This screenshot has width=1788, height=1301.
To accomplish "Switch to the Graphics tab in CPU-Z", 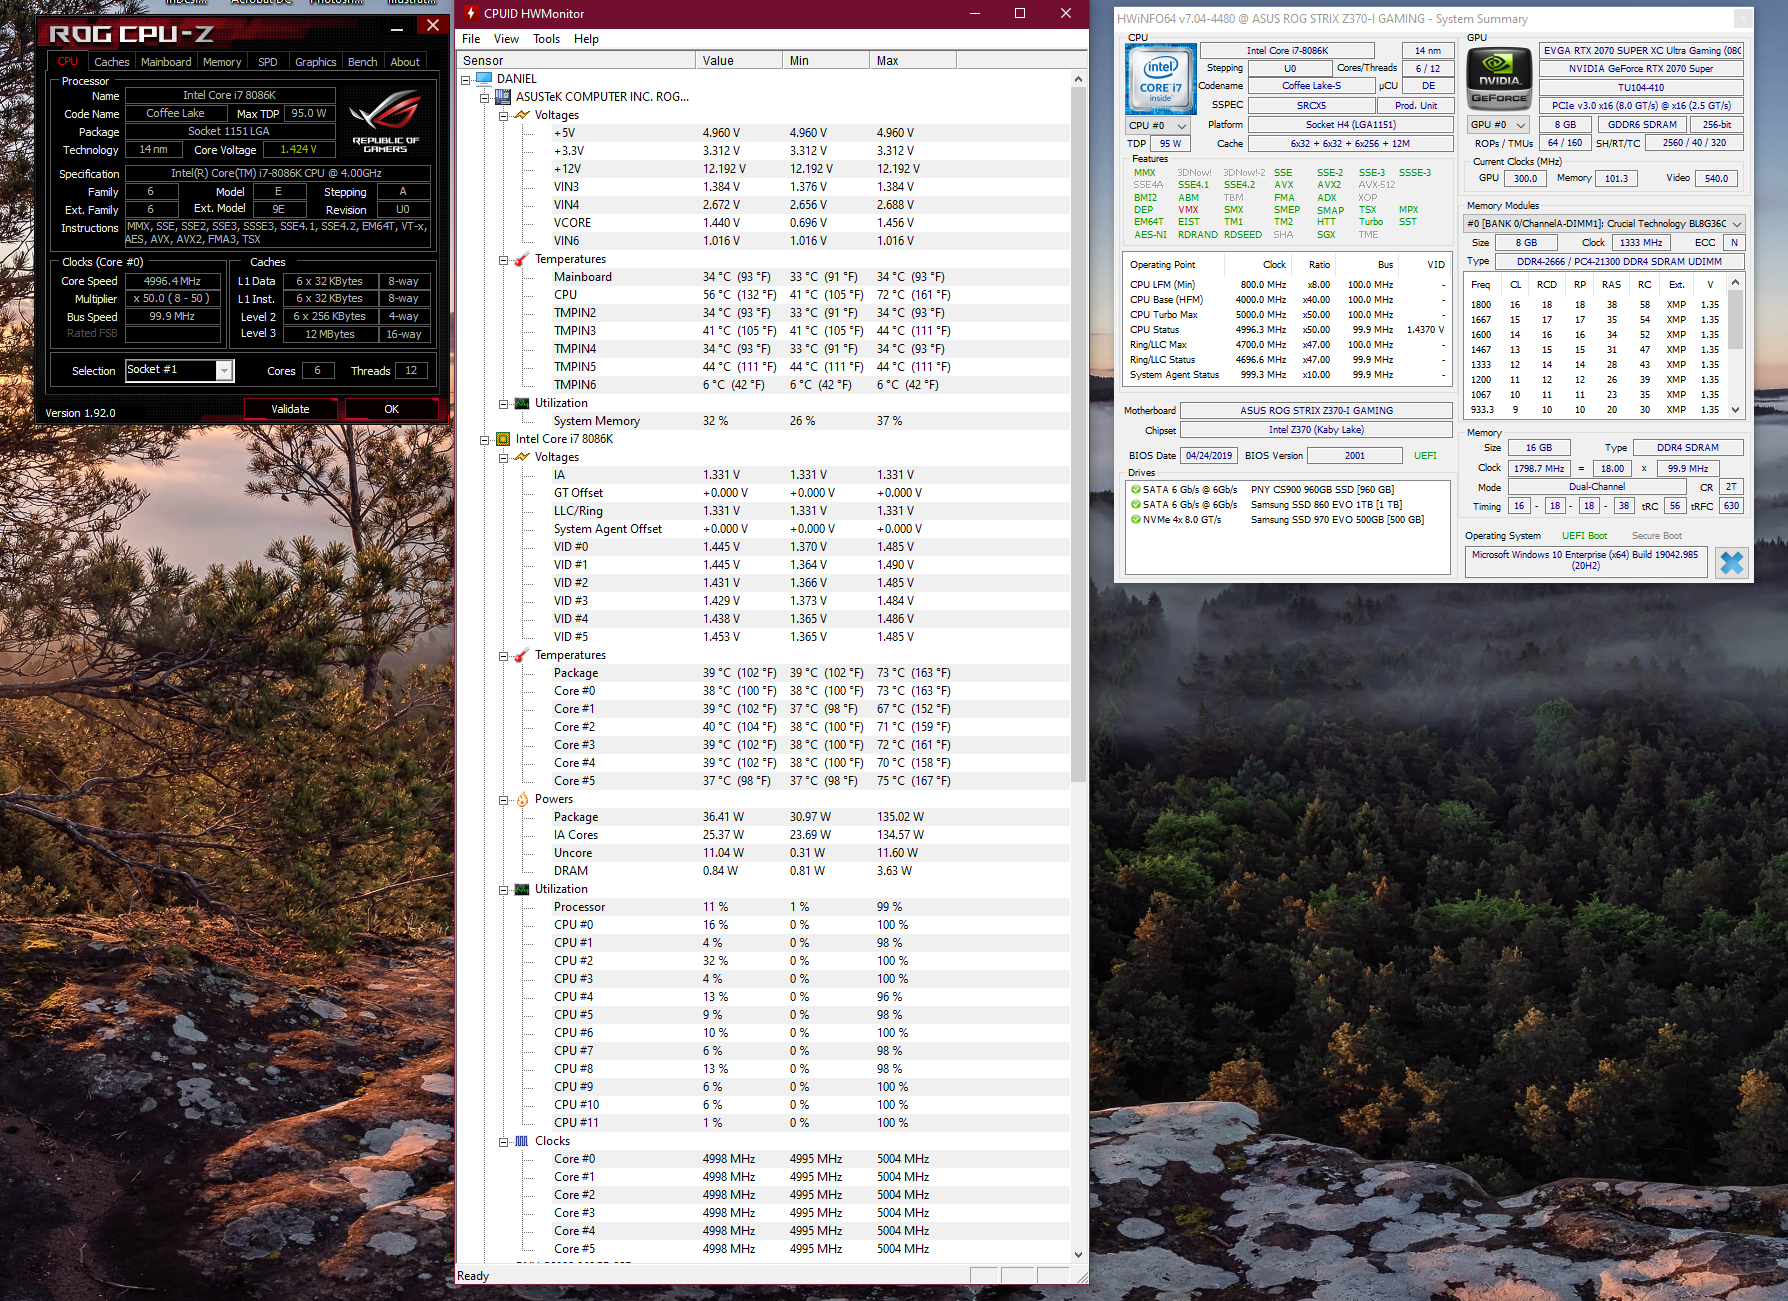I will (316, 62).
